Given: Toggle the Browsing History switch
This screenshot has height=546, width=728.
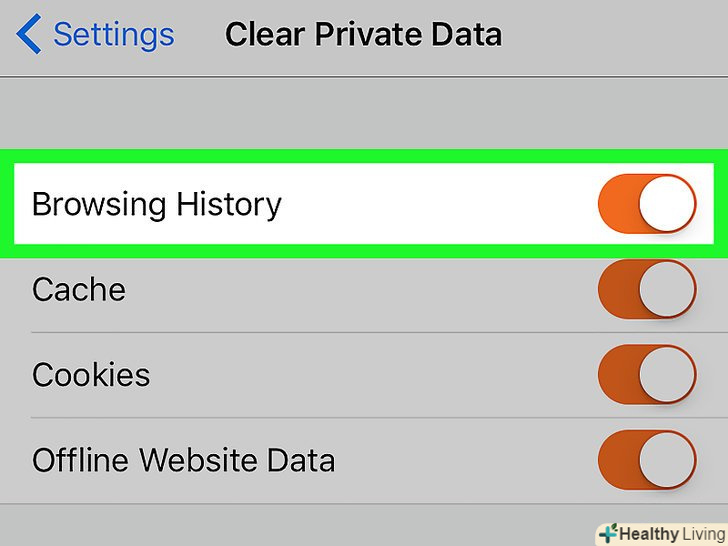Looking at the screenshot, I should (x=646, y=204).
